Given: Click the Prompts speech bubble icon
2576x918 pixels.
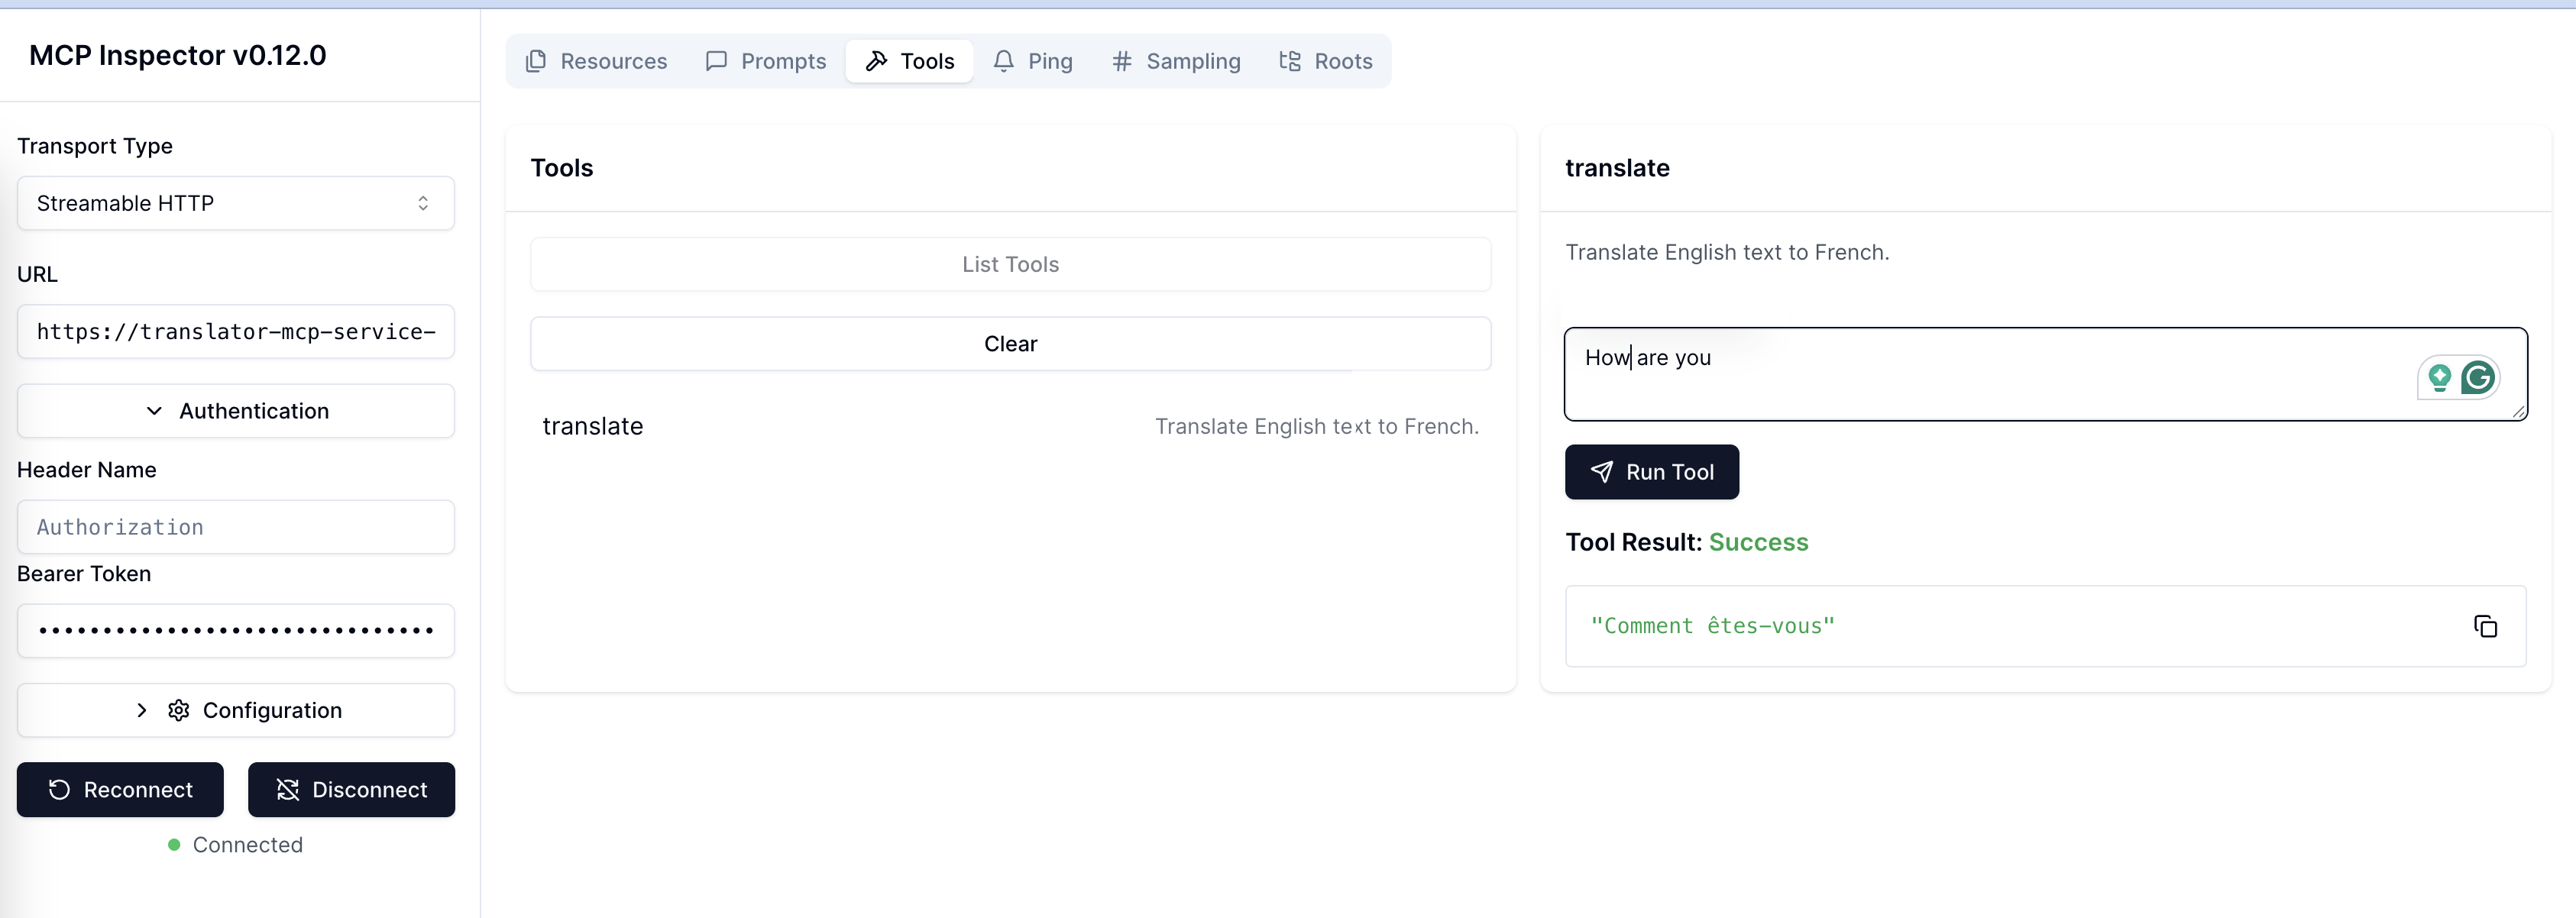Looking at the screenshot, I should click(716, 61).
